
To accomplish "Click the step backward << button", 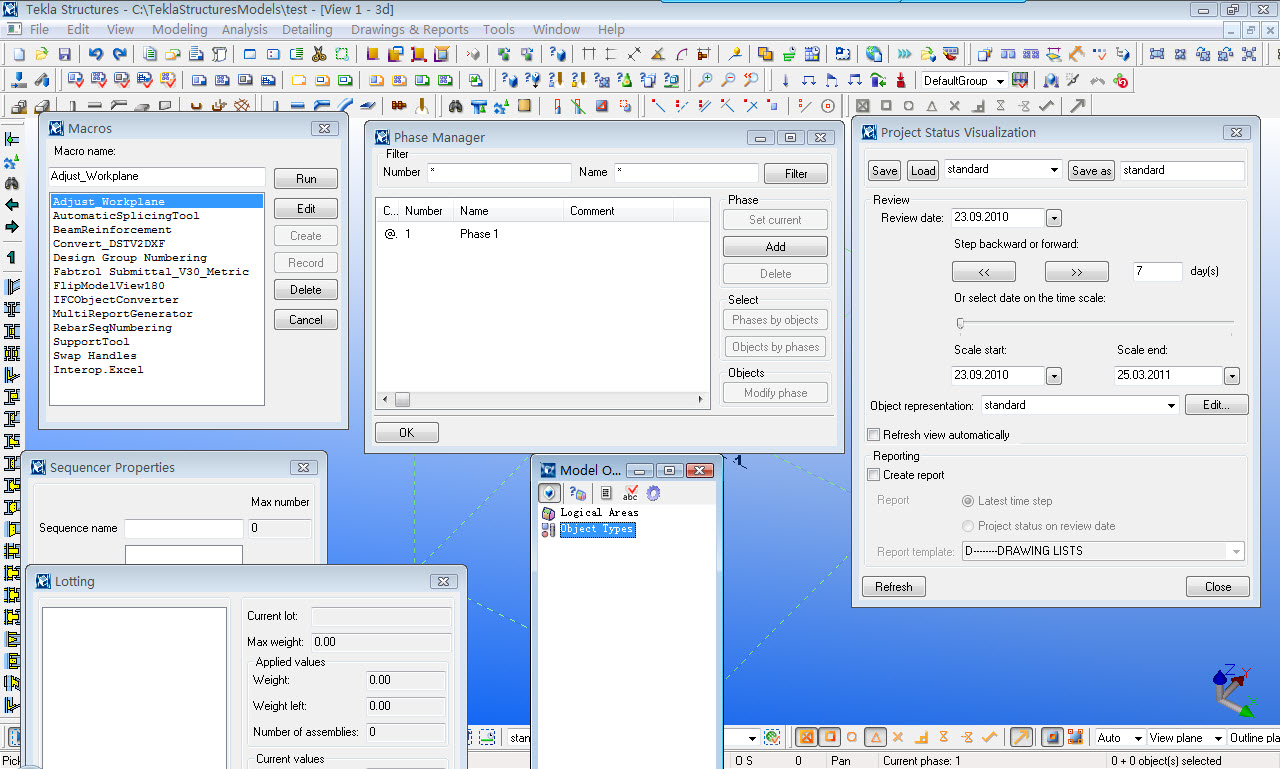I will [984, 271].
